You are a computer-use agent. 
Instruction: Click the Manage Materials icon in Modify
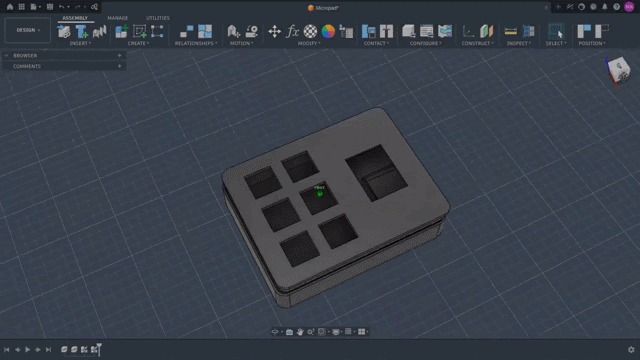tap(346, 31)
